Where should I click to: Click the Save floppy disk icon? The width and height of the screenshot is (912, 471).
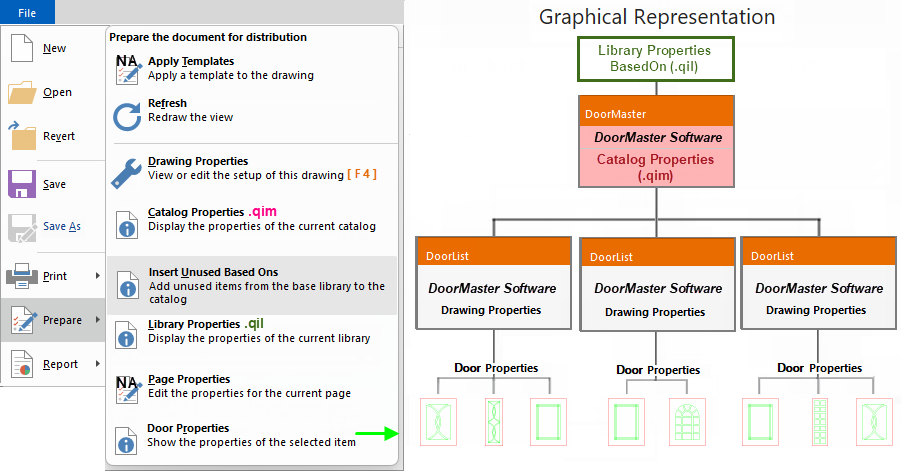22,184
